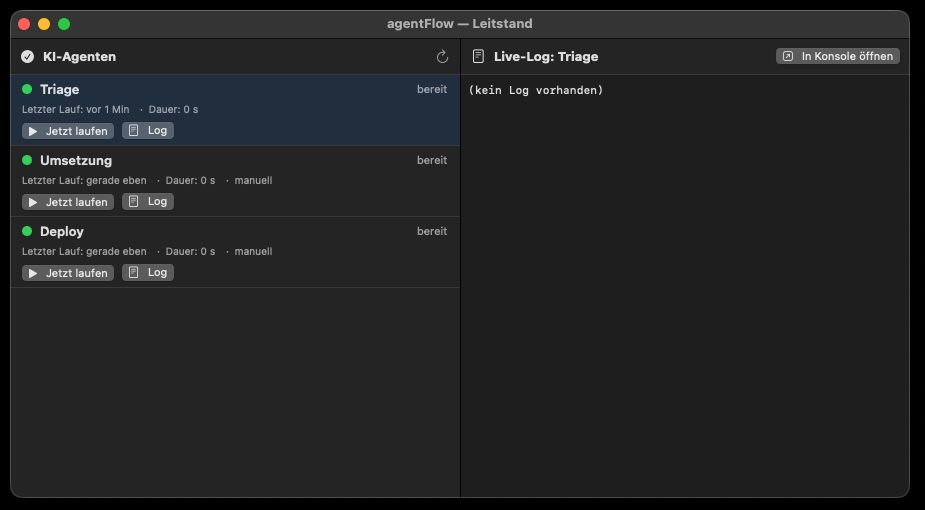The height and width of the screenshot is (510, 925).
Task: Click 'Letzter Lauf: gerade eben' under Deploy
Action: pos(84,251)
